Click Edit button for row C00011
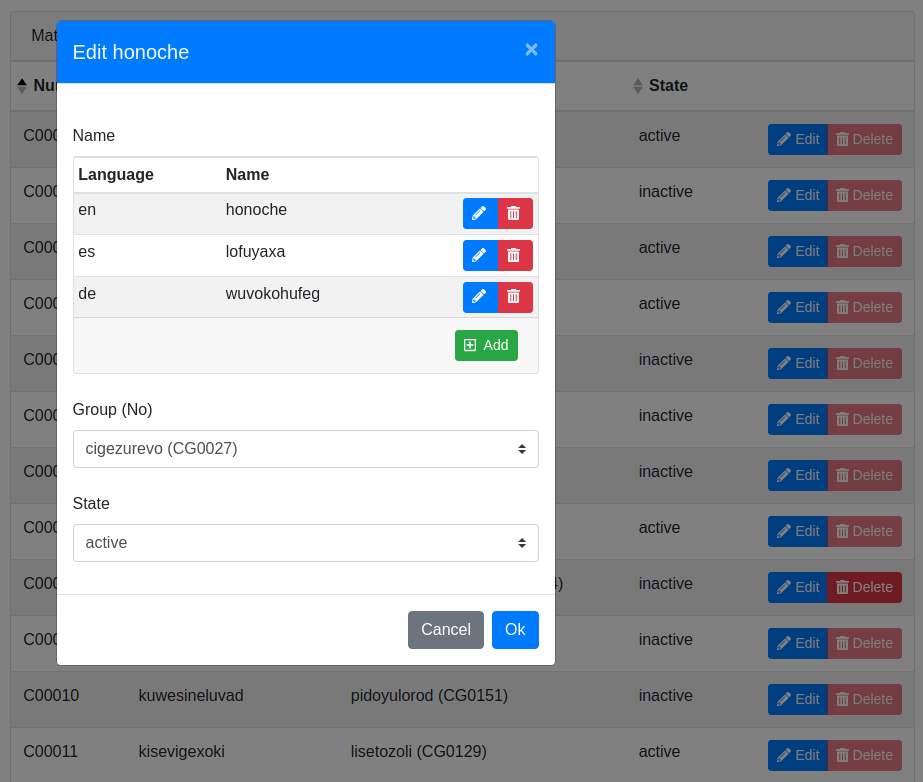 pyautogui.click(x=797, y=755)
